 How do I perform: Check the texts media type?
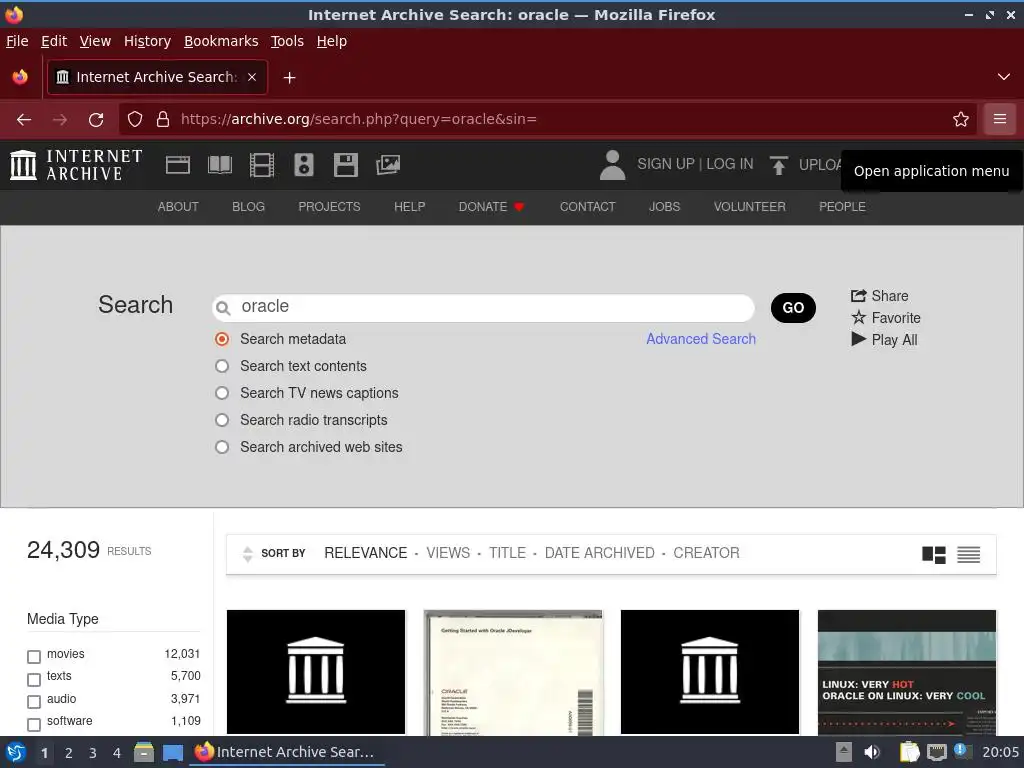coord(34,679)
